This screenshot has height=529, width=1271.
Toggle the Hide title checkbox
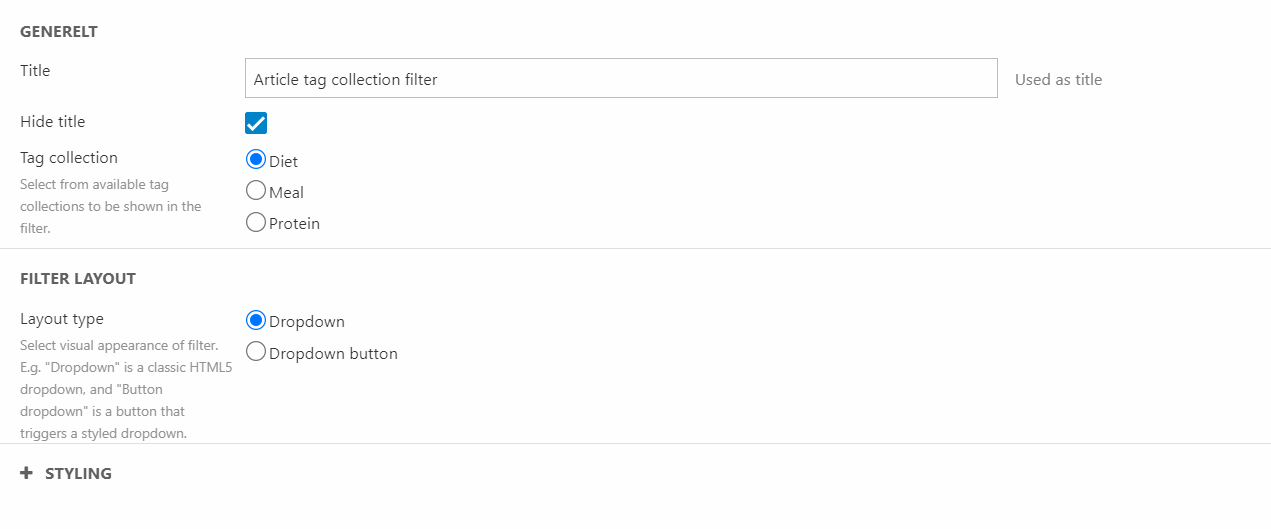[x=256, y=123]
